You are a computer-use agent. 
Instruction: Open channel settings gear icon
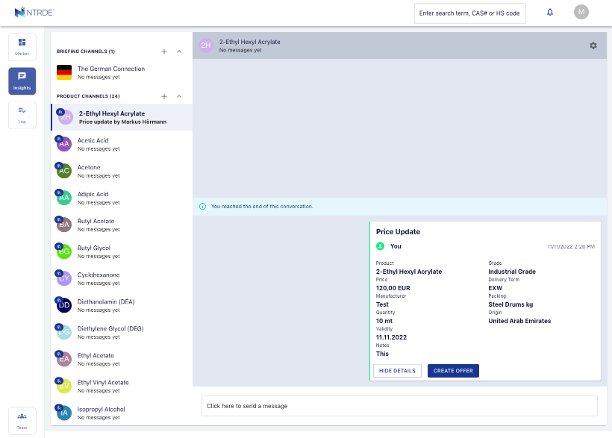tap(593, 45)
